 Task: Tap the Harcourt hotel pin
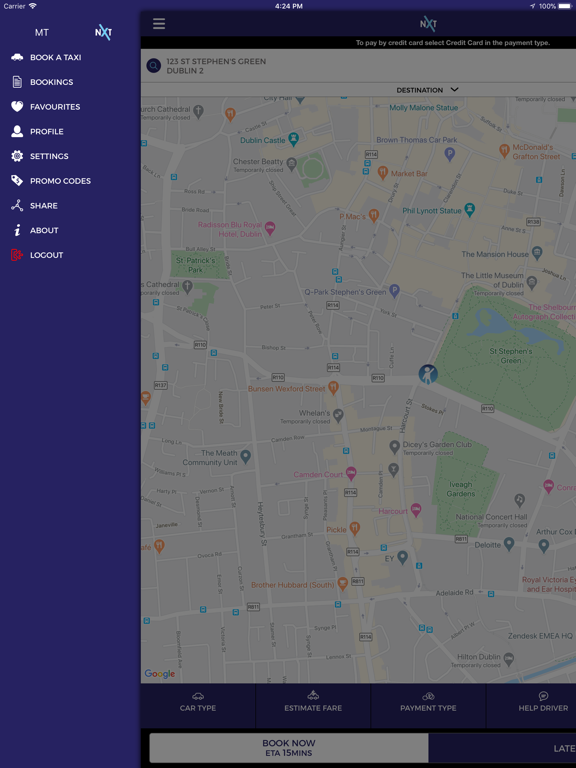pyautogui.click(x=416, y=509)
